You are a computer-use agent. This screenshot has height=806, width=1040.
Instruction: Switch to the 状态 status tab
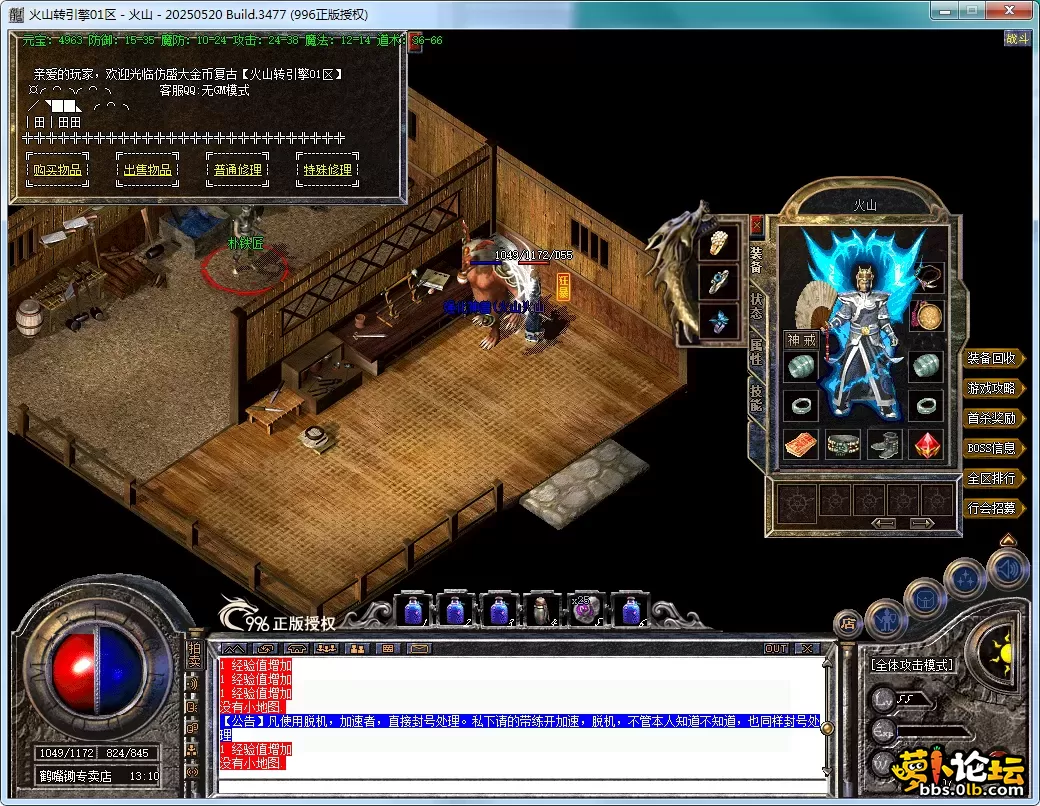(x=756, y=305)
